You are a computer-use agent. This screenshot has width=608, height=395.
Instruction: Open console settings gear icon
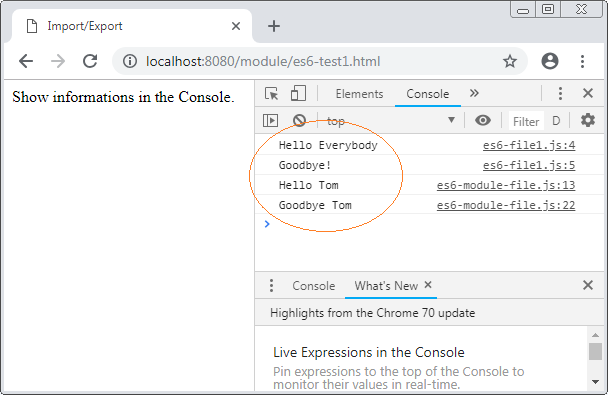click(x=588, y=121)
